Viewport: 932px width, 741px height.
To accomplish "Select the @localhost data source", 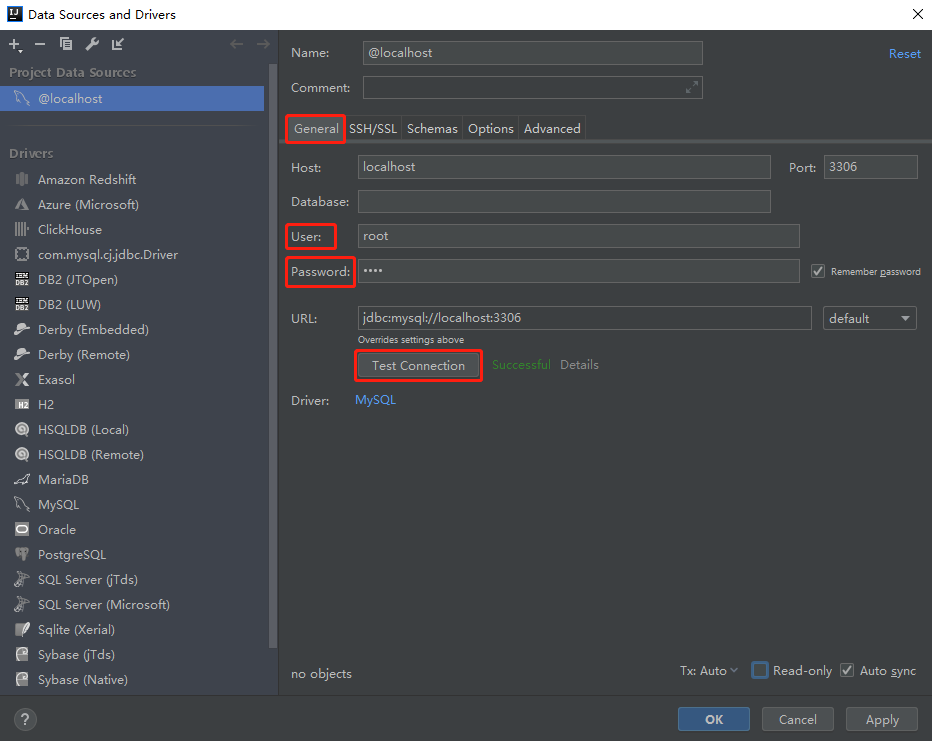I will pos(132,99).
